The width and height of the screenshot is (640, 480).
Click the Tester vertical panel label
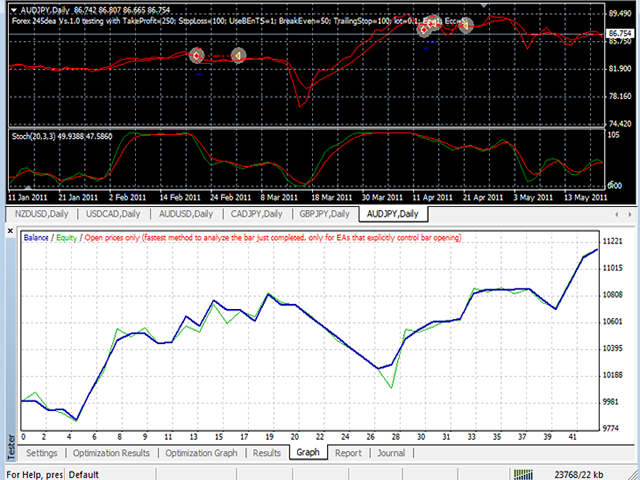11,446
